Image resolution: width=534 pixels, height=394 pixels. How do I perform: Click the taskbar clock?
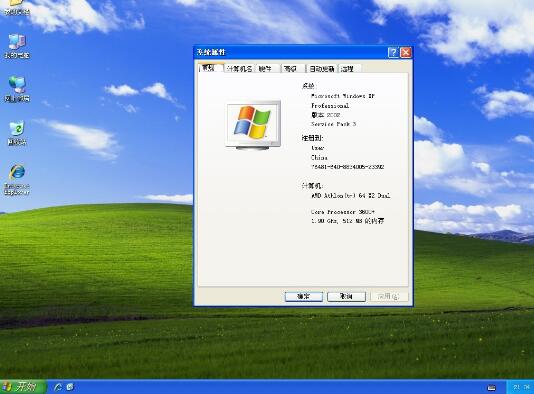tap(521, 387)
